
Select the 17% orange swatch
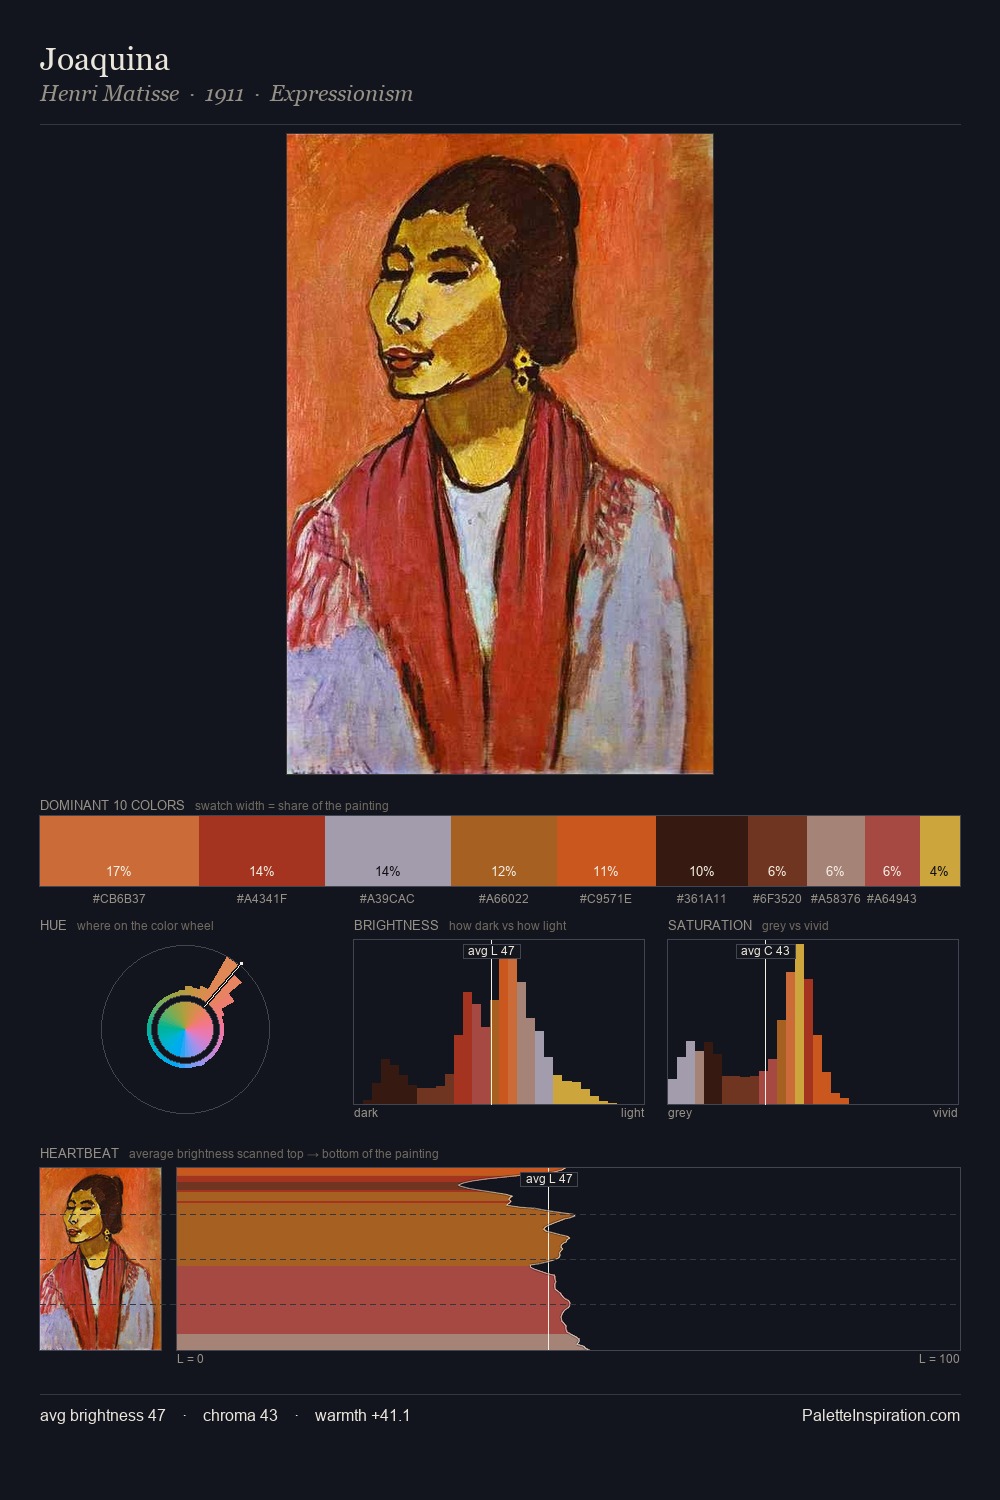coord(119,851)
